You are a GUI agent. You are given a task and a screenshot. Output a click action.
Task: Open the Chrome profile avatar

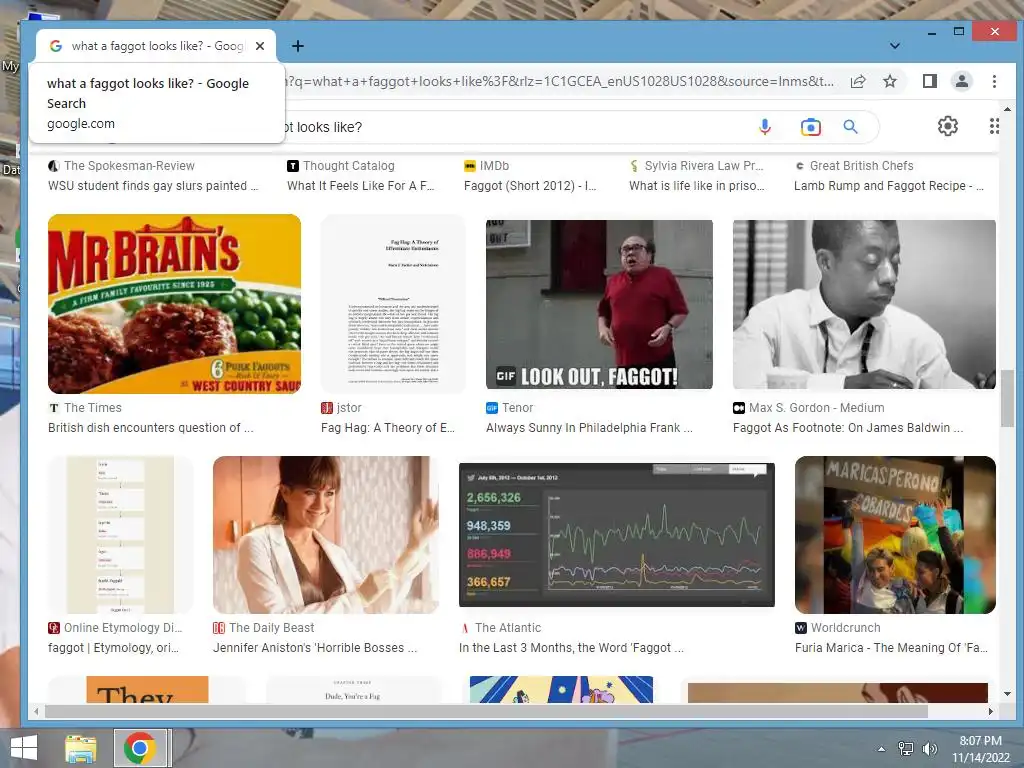[x=962, y=81]
